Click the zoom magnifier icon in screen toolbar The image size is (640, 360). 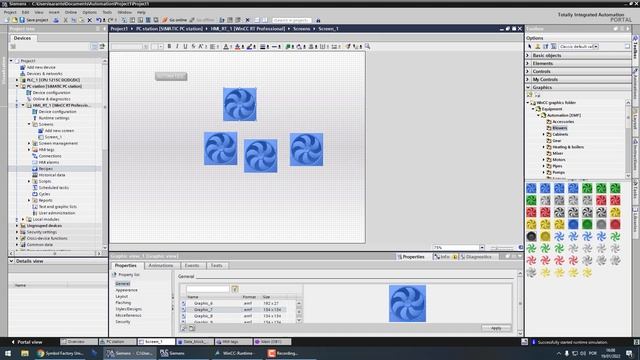367,47
